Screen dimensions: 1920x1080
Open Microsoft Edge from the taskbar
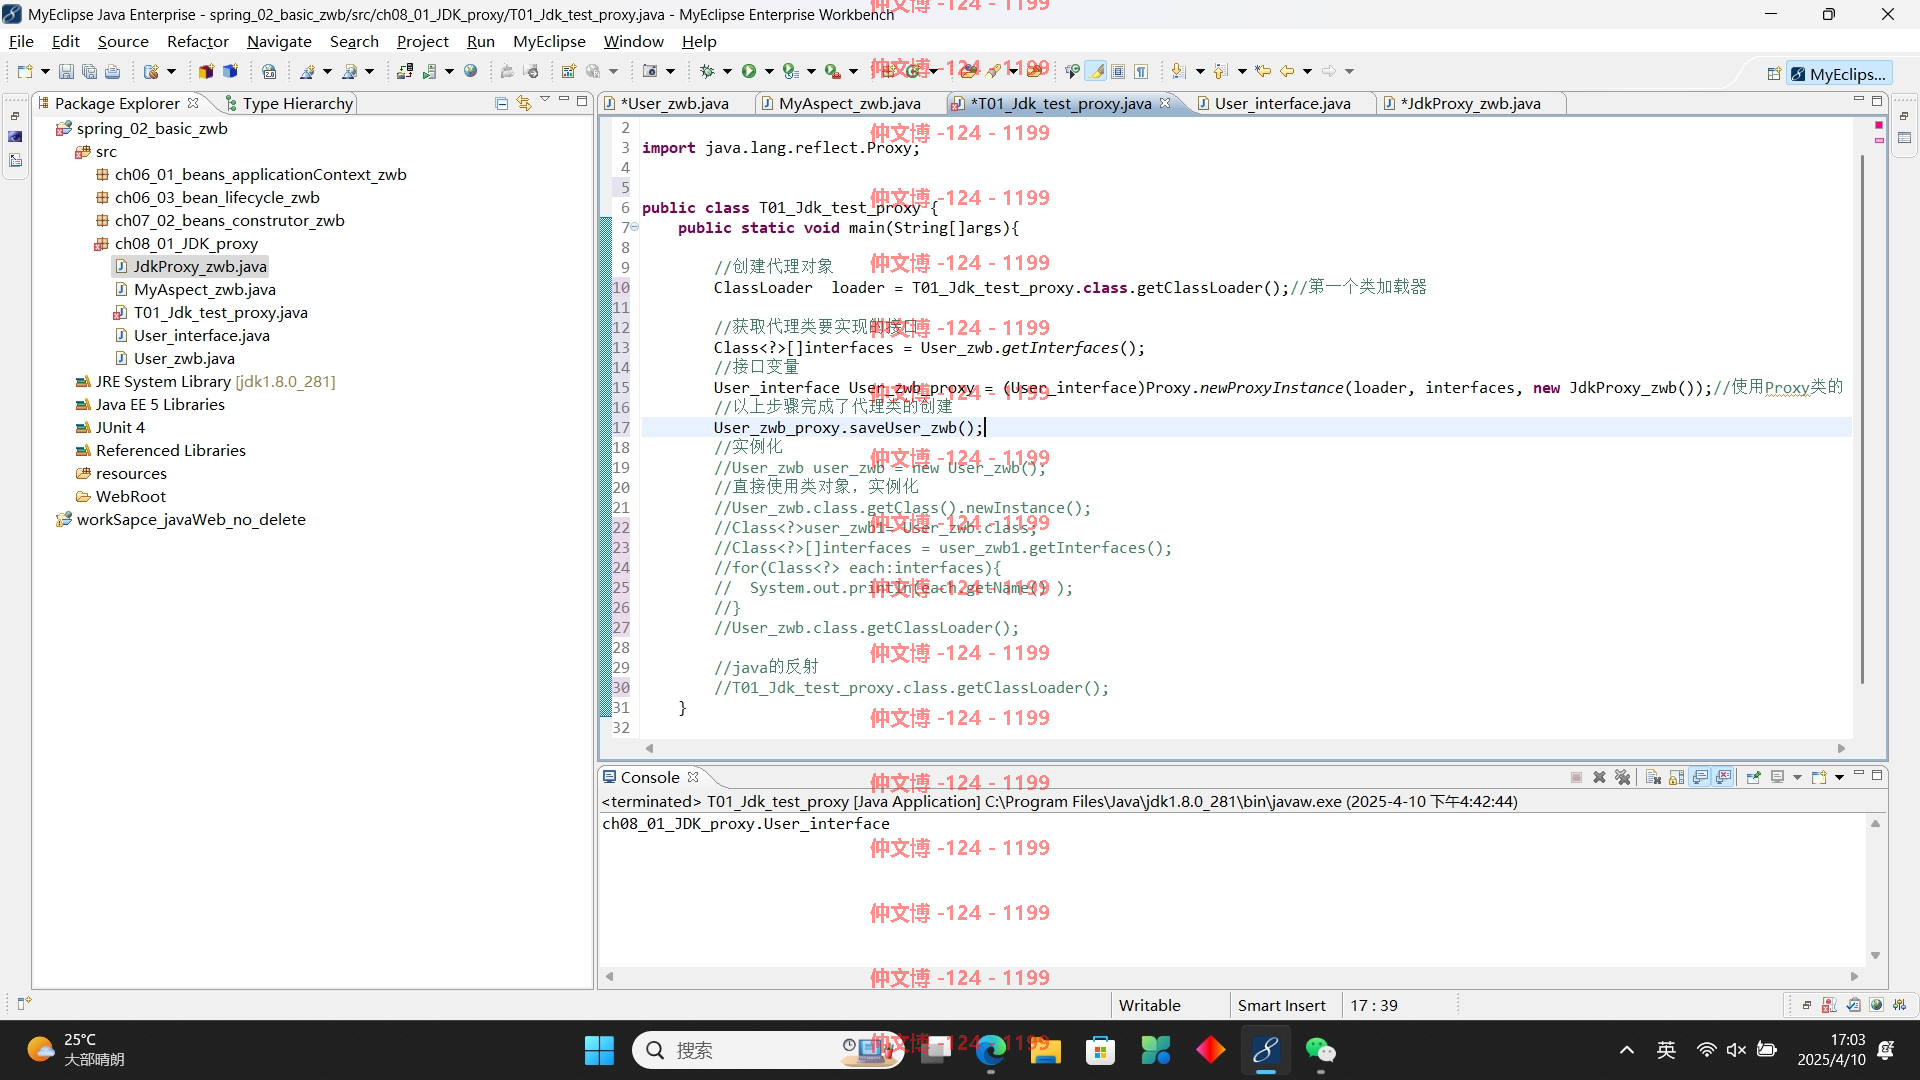pyautogui.click(x=991, y=1050)
